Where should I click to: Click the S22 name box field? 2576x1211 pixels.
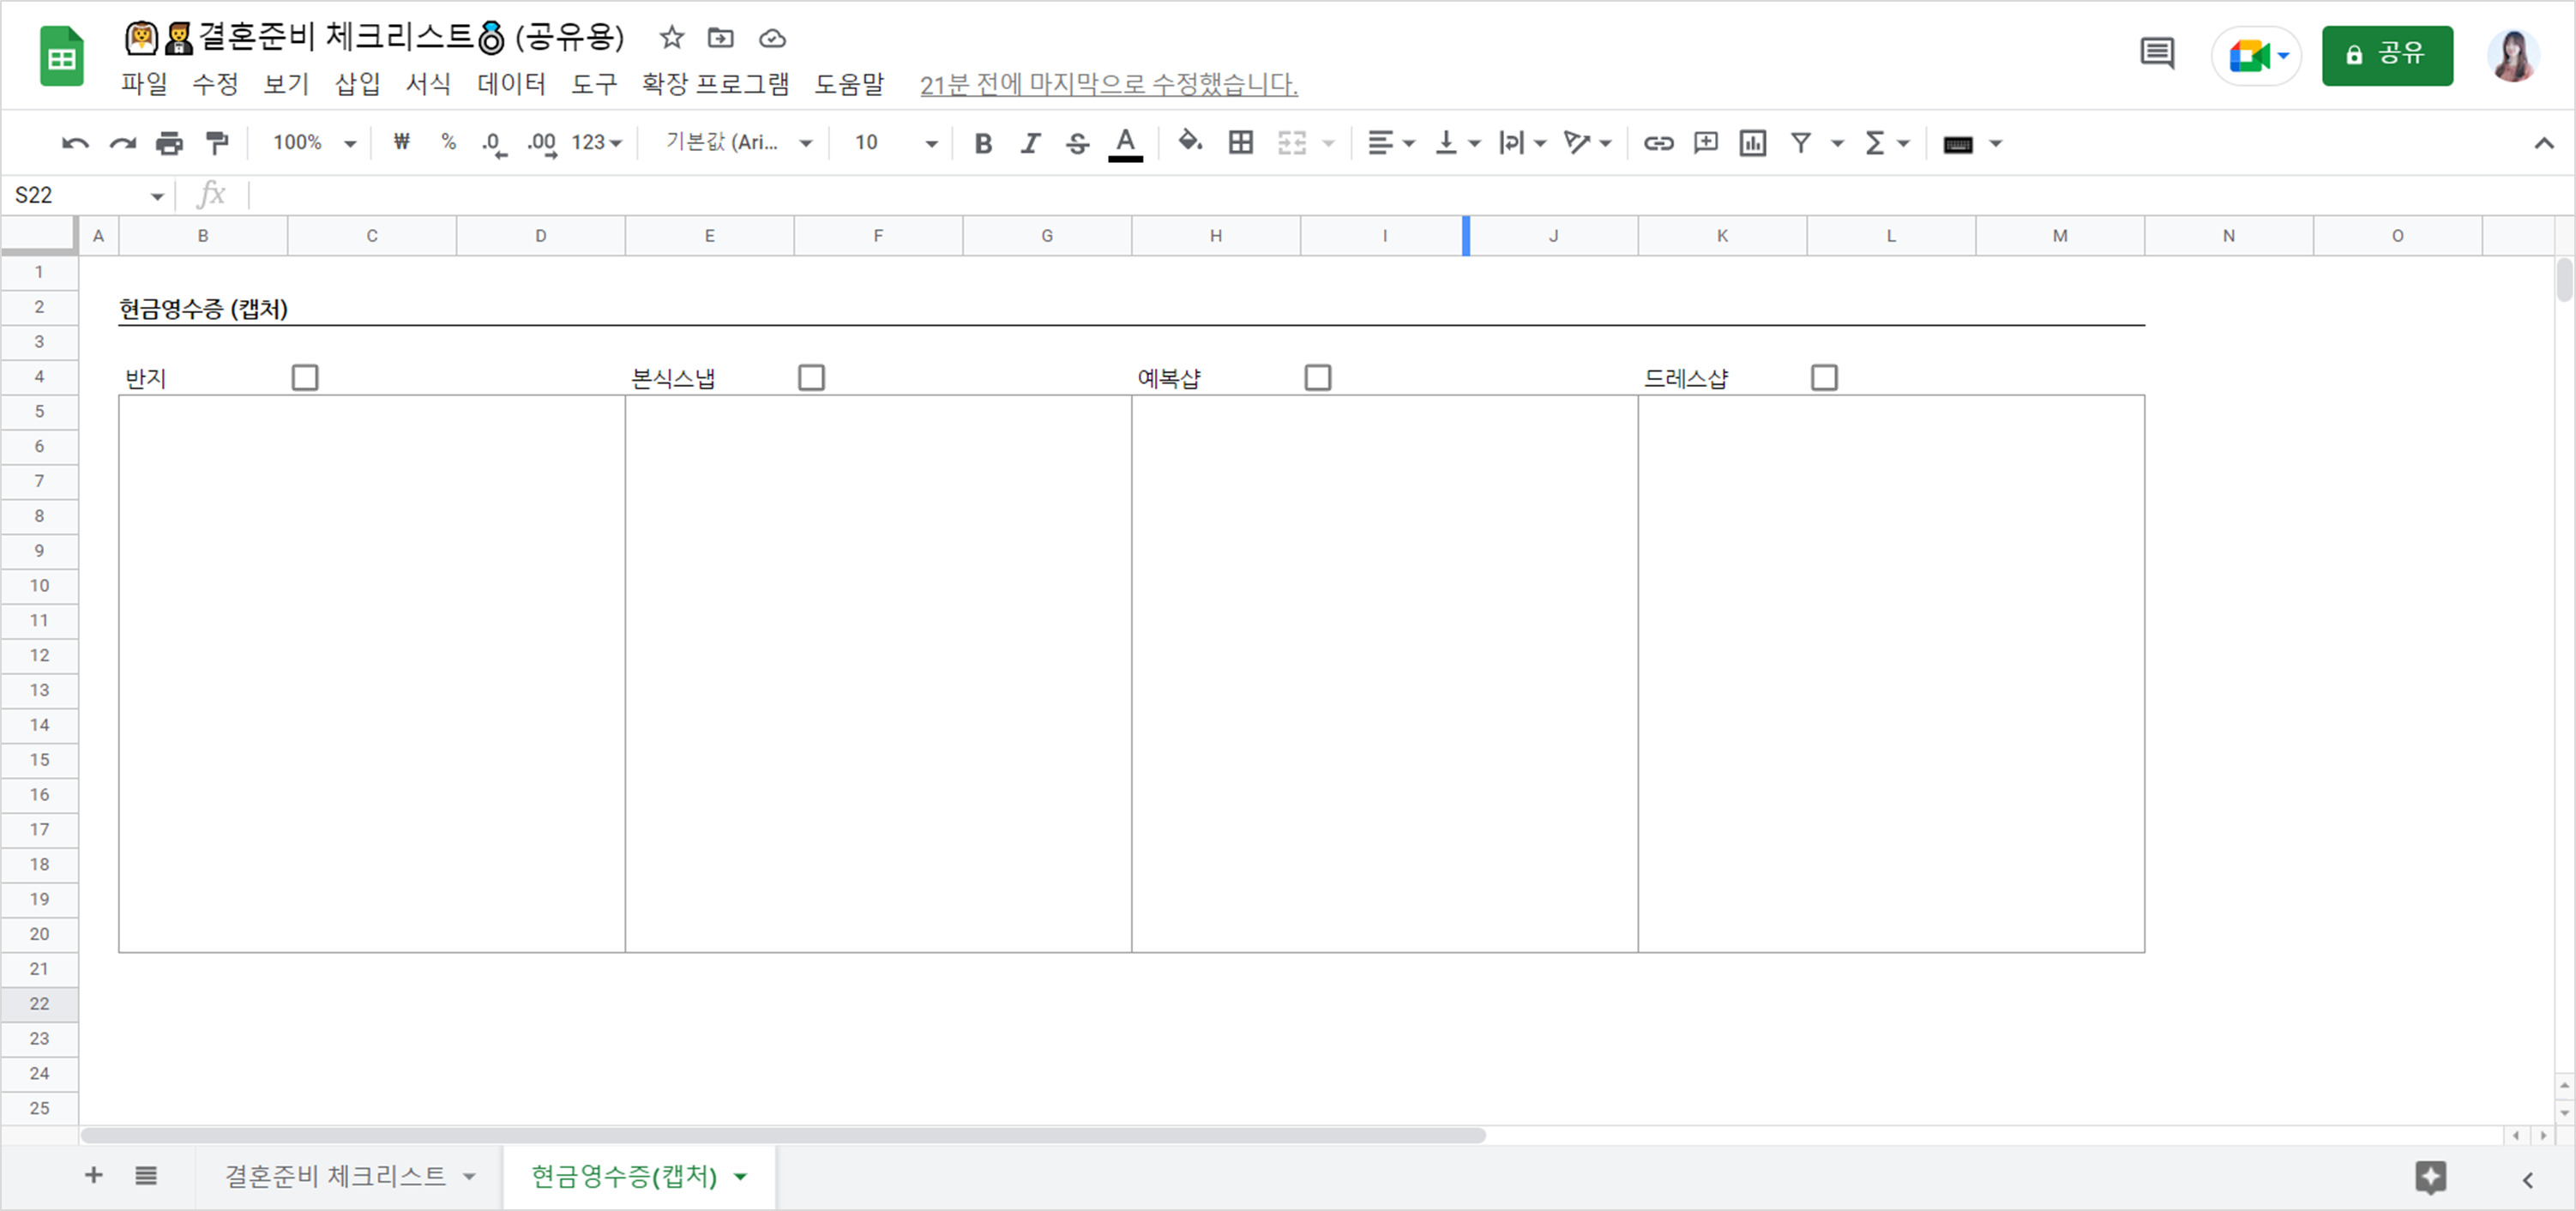point(75,195)
